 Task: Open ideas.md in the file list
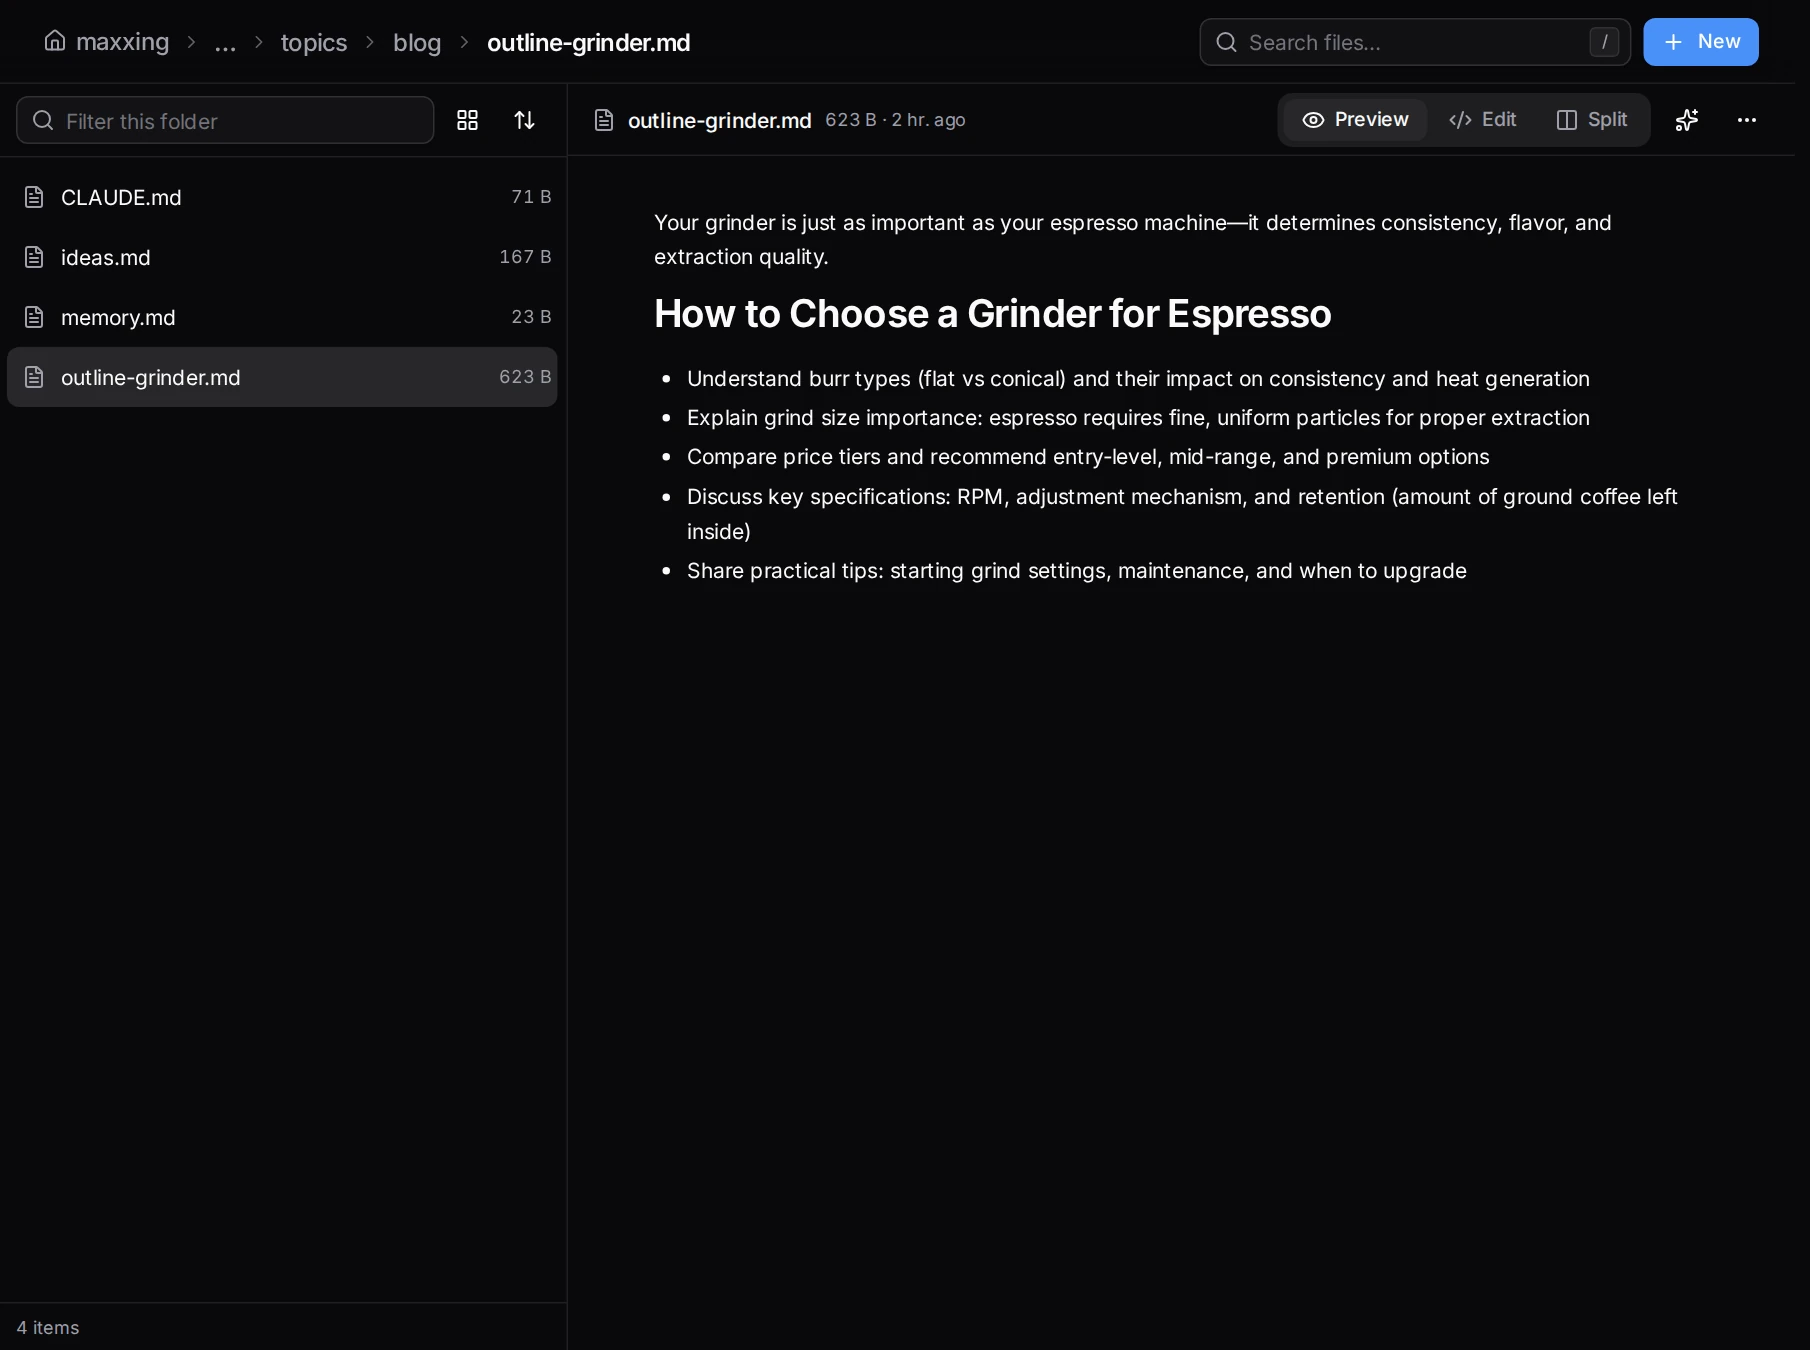click(x=282, y=257)
